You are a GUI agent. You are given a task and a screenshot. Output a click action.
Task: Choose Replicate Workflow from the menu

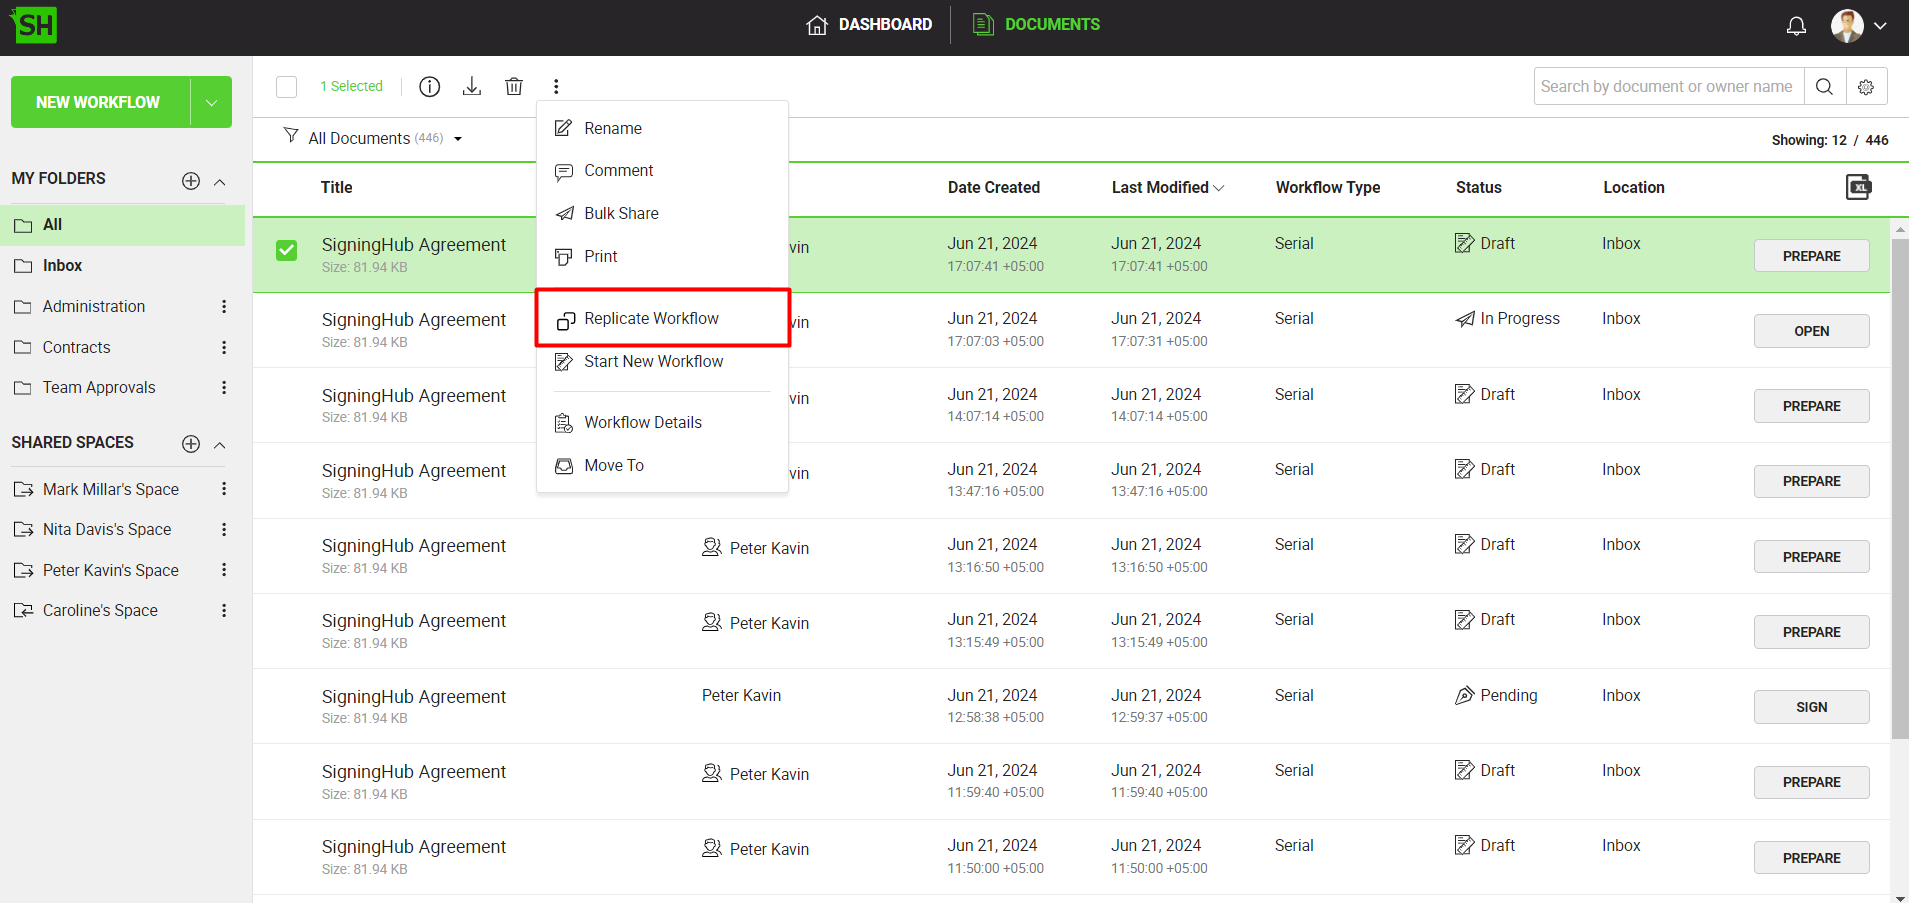[x=651, y=318]
